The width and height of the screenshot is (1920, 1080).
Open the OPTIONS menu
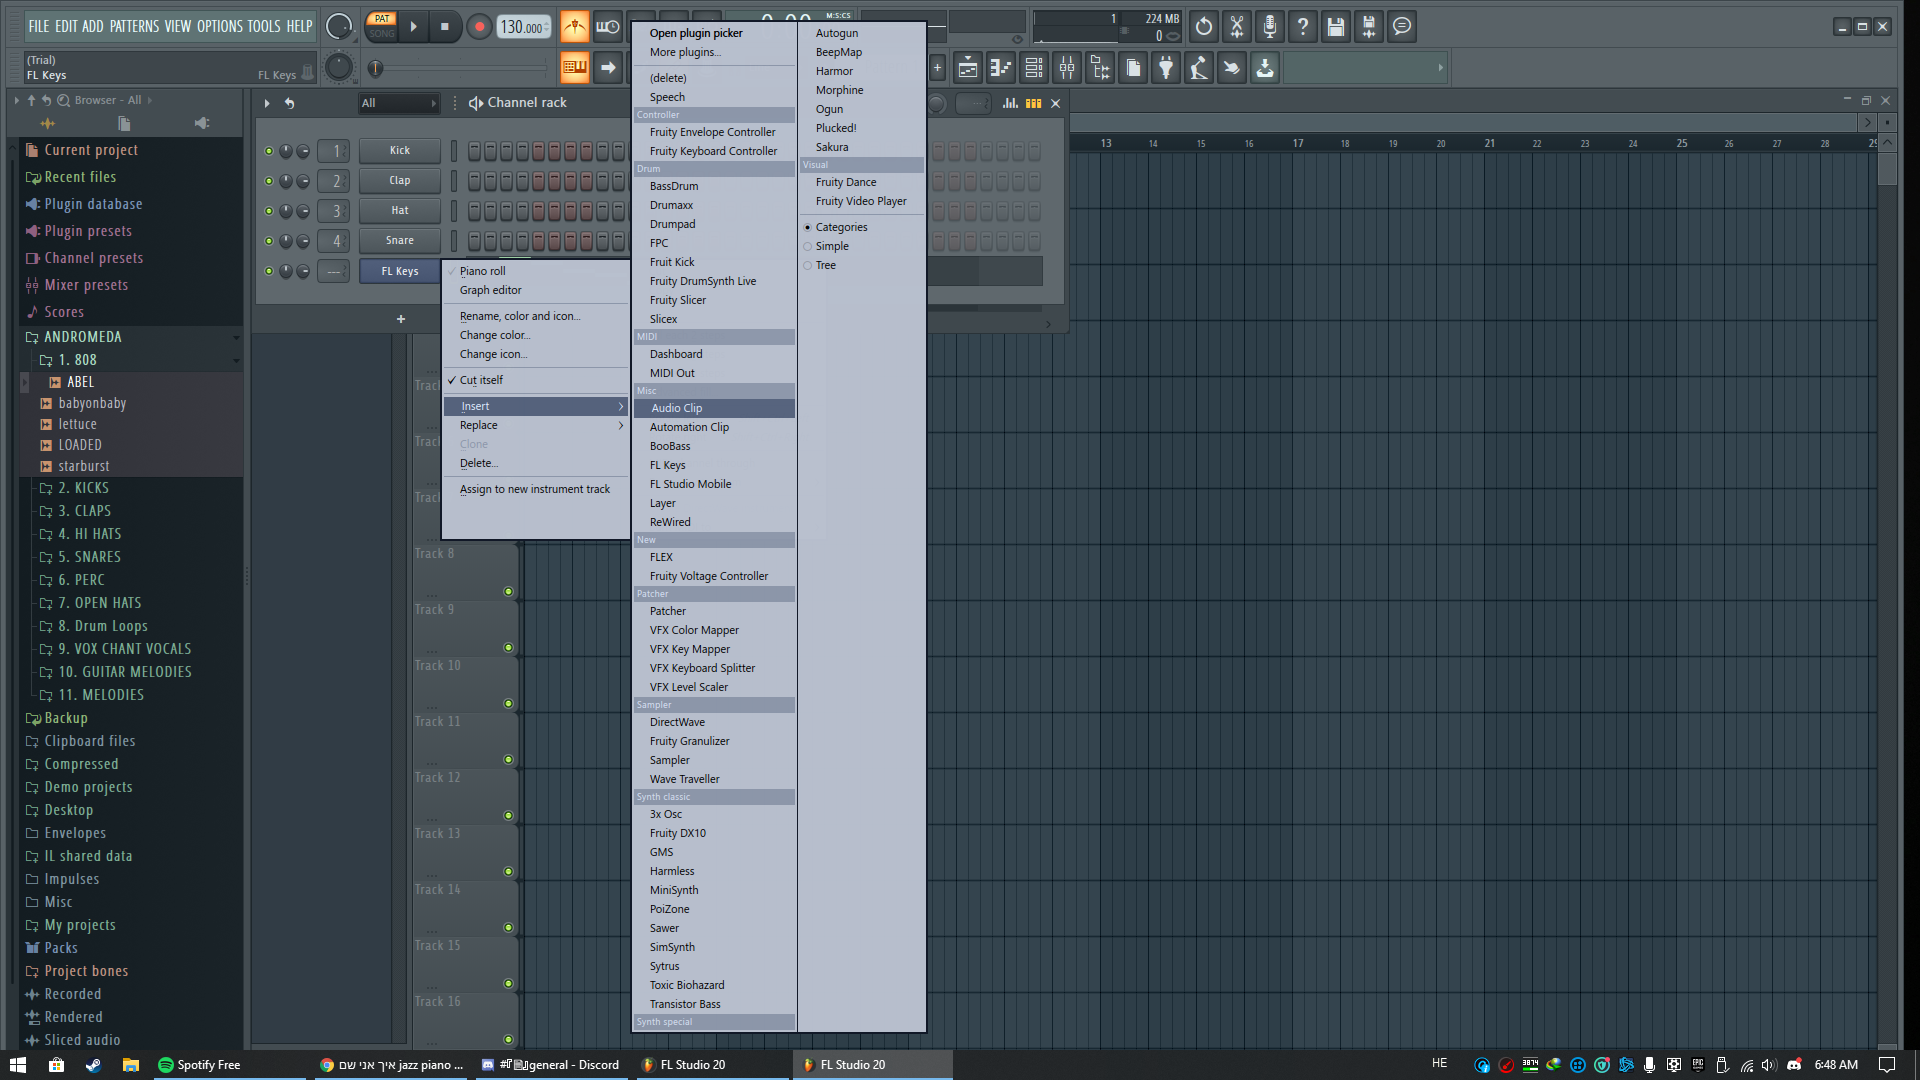coord(221,27)
